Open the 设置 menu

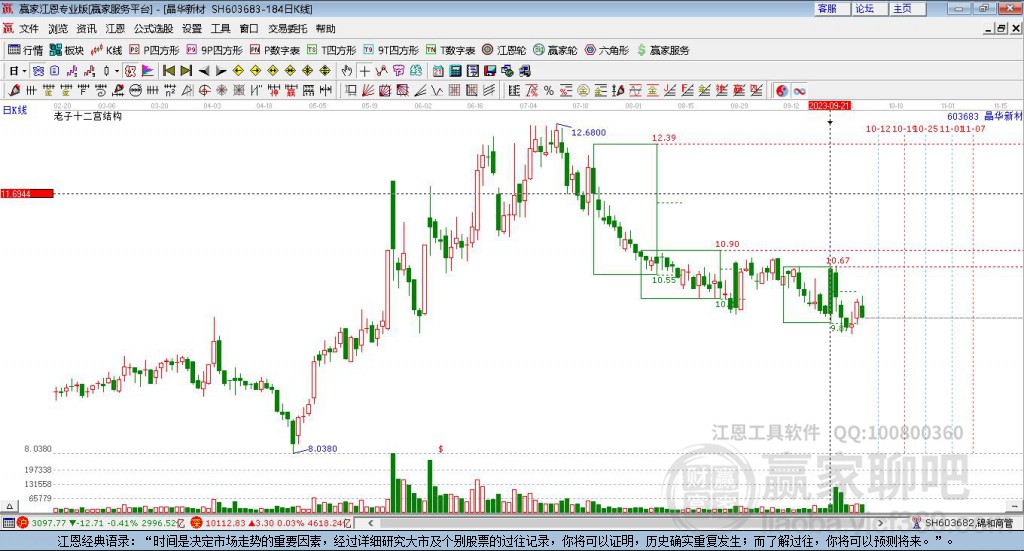[x=192, y=29]
